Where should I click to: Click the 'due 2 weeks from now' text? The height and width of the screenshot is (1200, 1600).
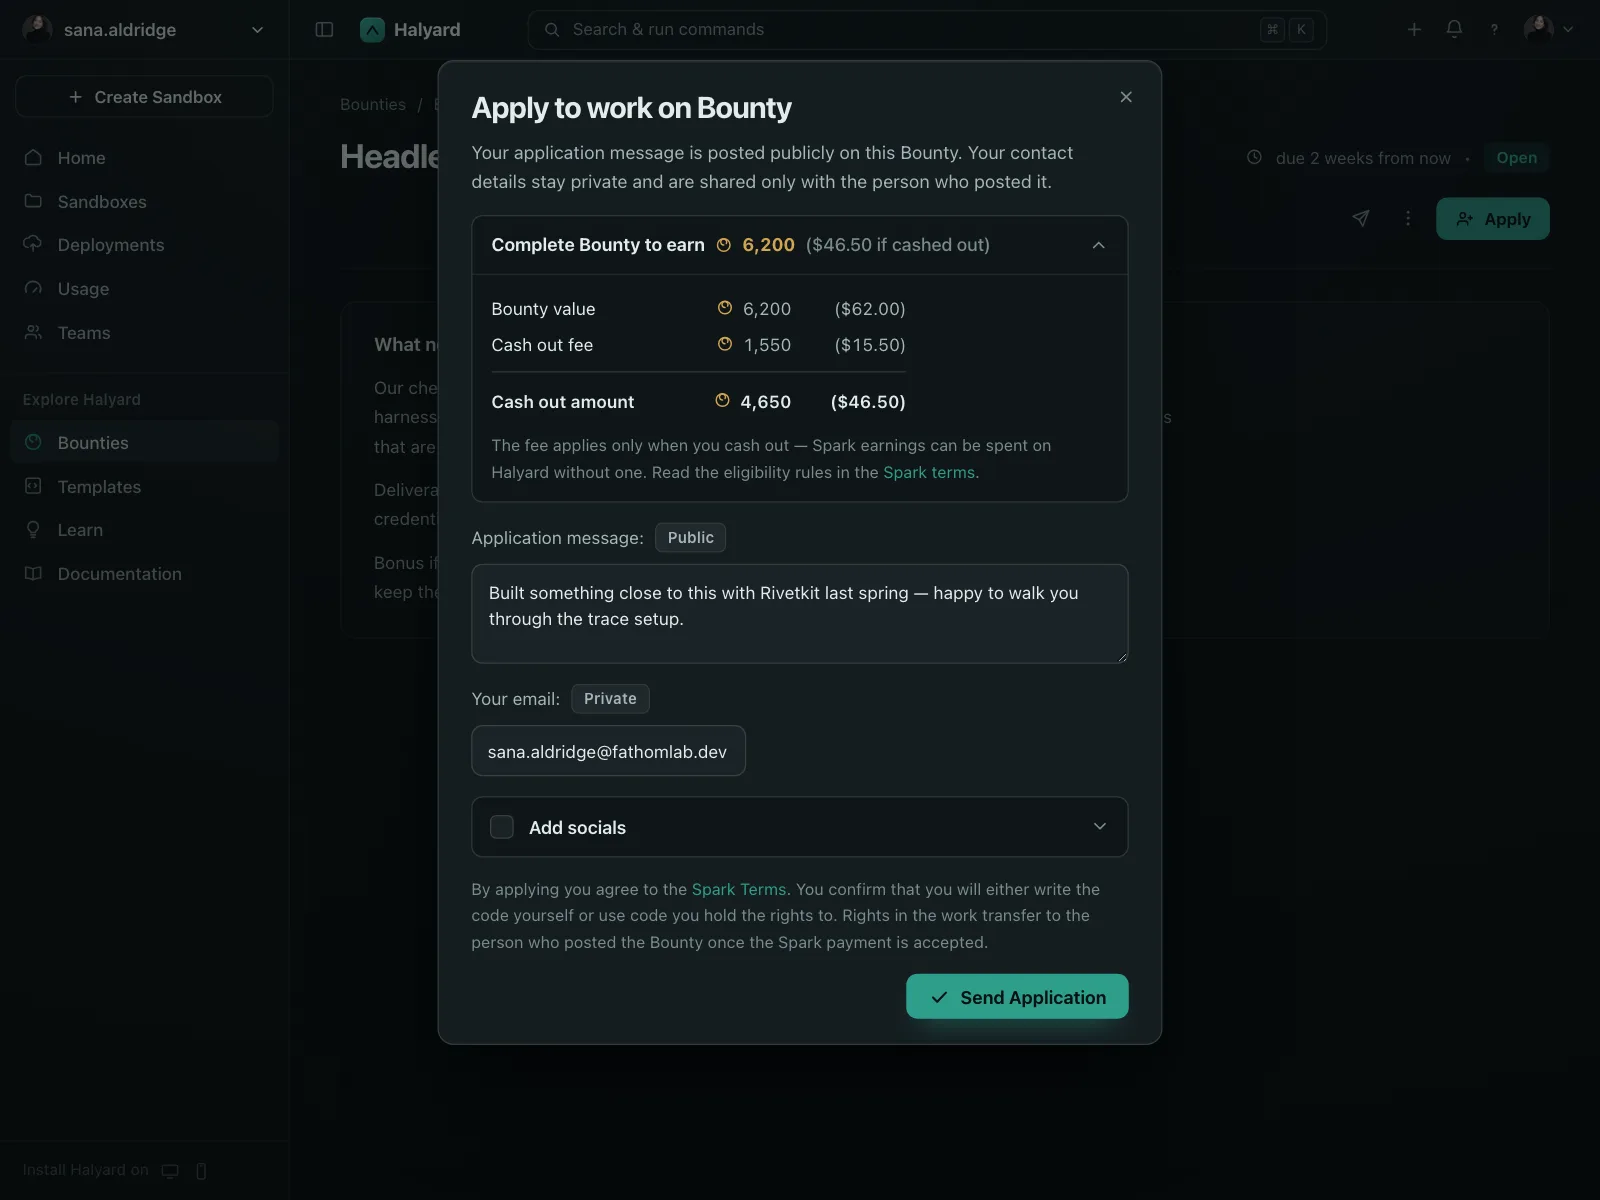[1363, 158]
